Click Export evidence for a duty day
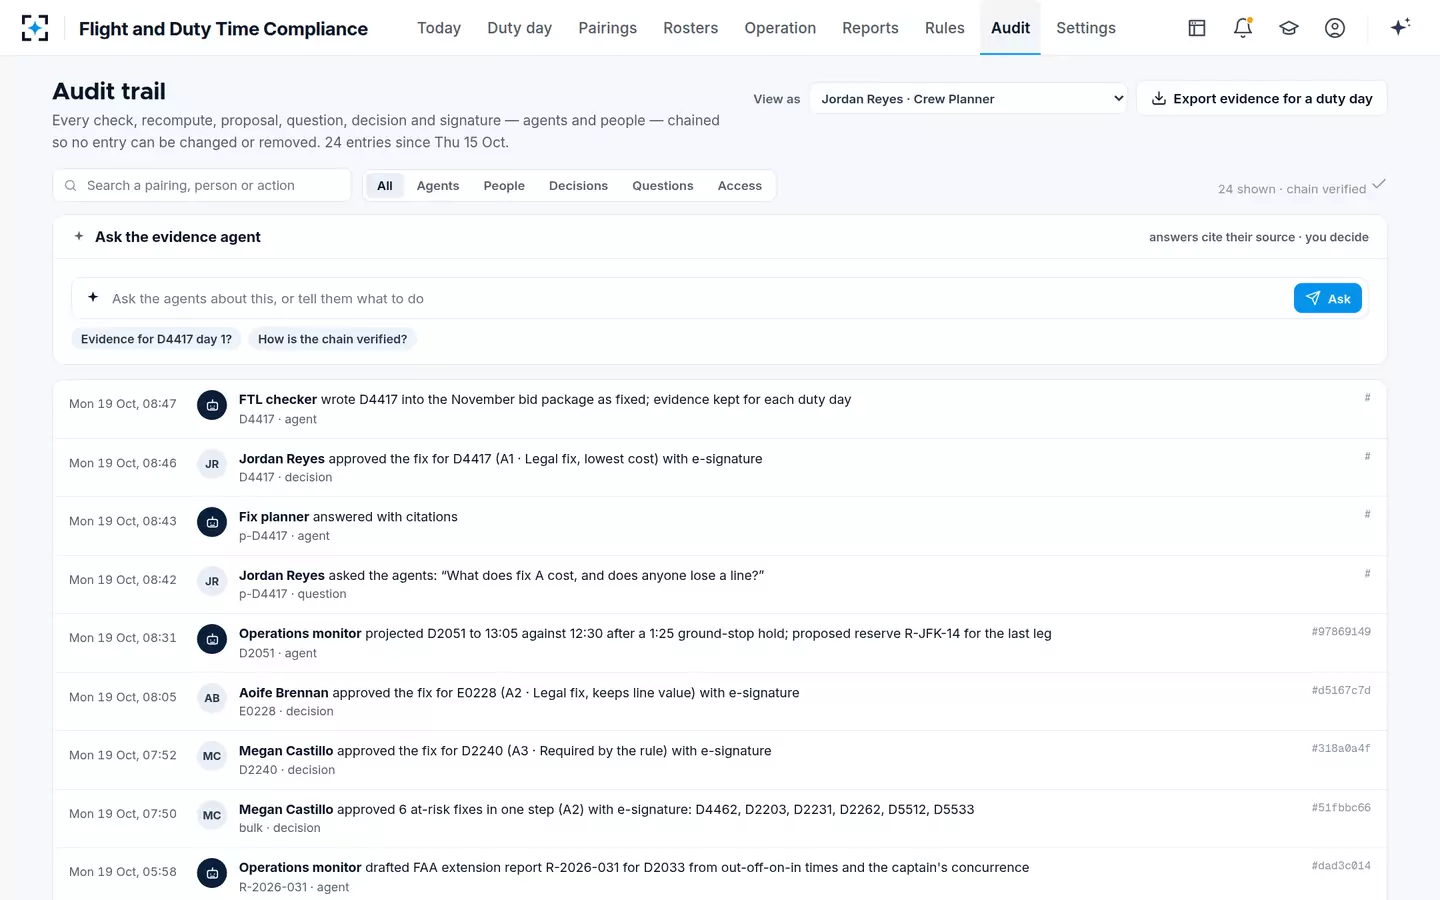This screenshot has width=1440, height=900. click(x=1262, y=98)
